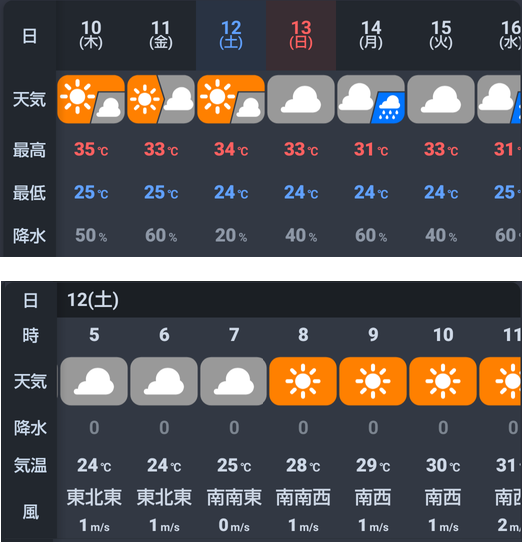Select the 12 (土) date header tab
Viewport: 522px width, 542px height.
(231, 35)
